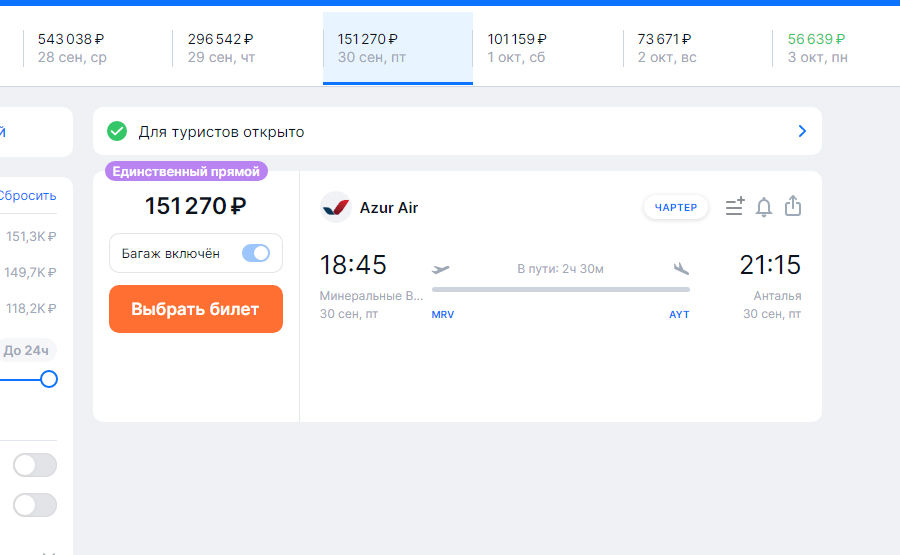Click the add-to-favorites list icon
Image resolution: width=900 pixels, height=555 pixels.
[x=735, y=207]
